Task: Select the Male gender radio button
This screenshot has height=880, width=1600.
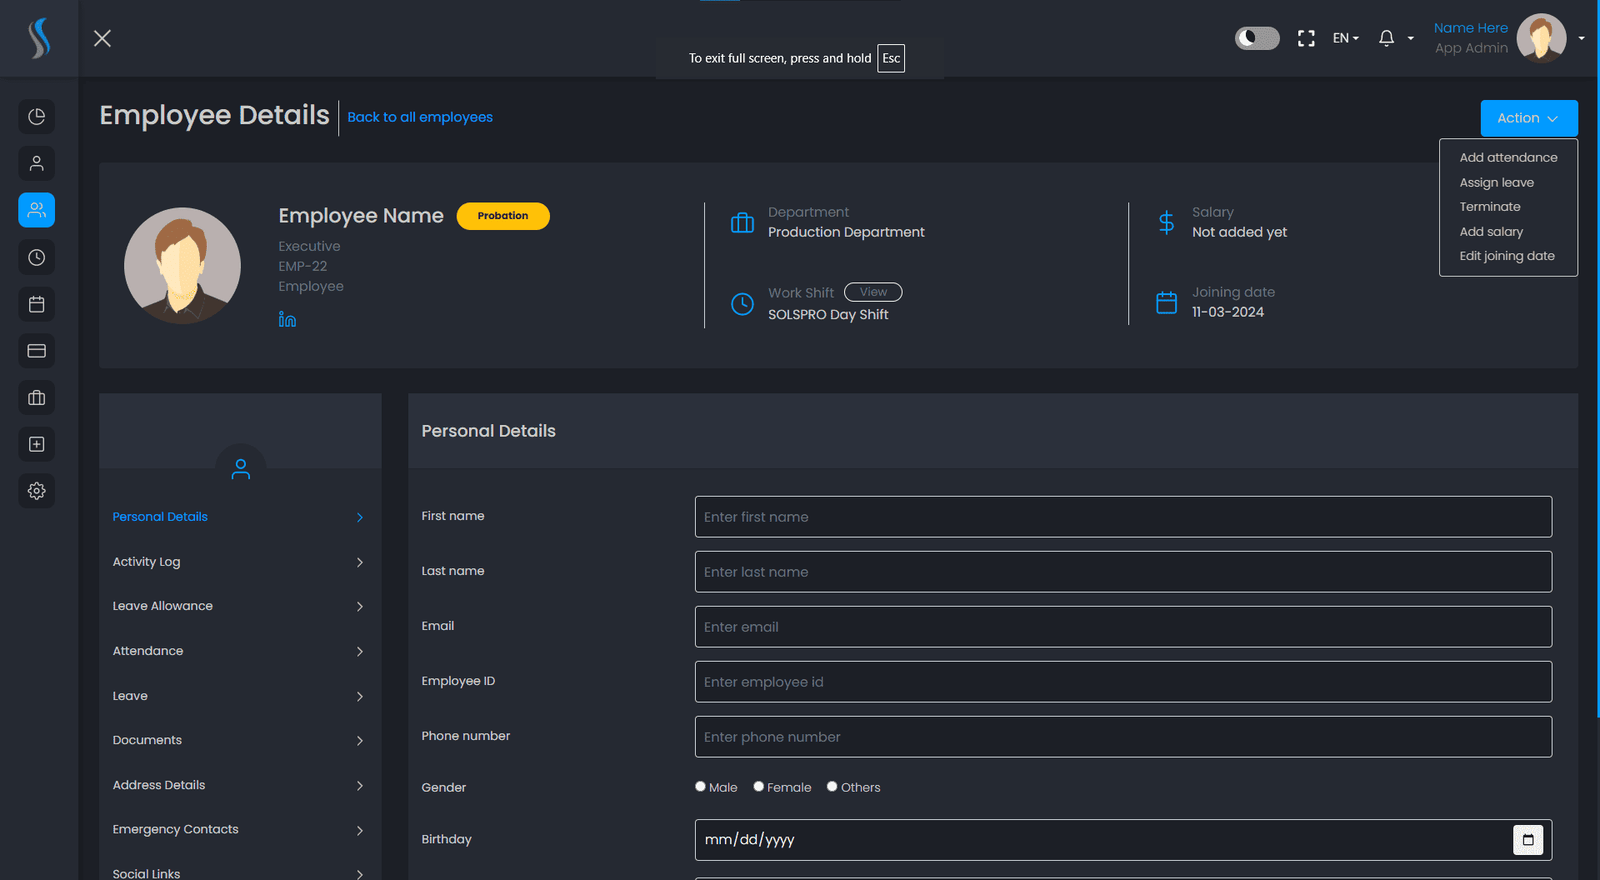Action: point(700,786)
